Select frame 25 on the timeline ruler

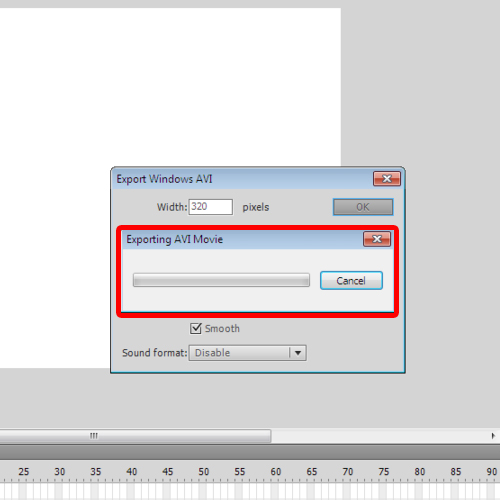tap(23, 472)
